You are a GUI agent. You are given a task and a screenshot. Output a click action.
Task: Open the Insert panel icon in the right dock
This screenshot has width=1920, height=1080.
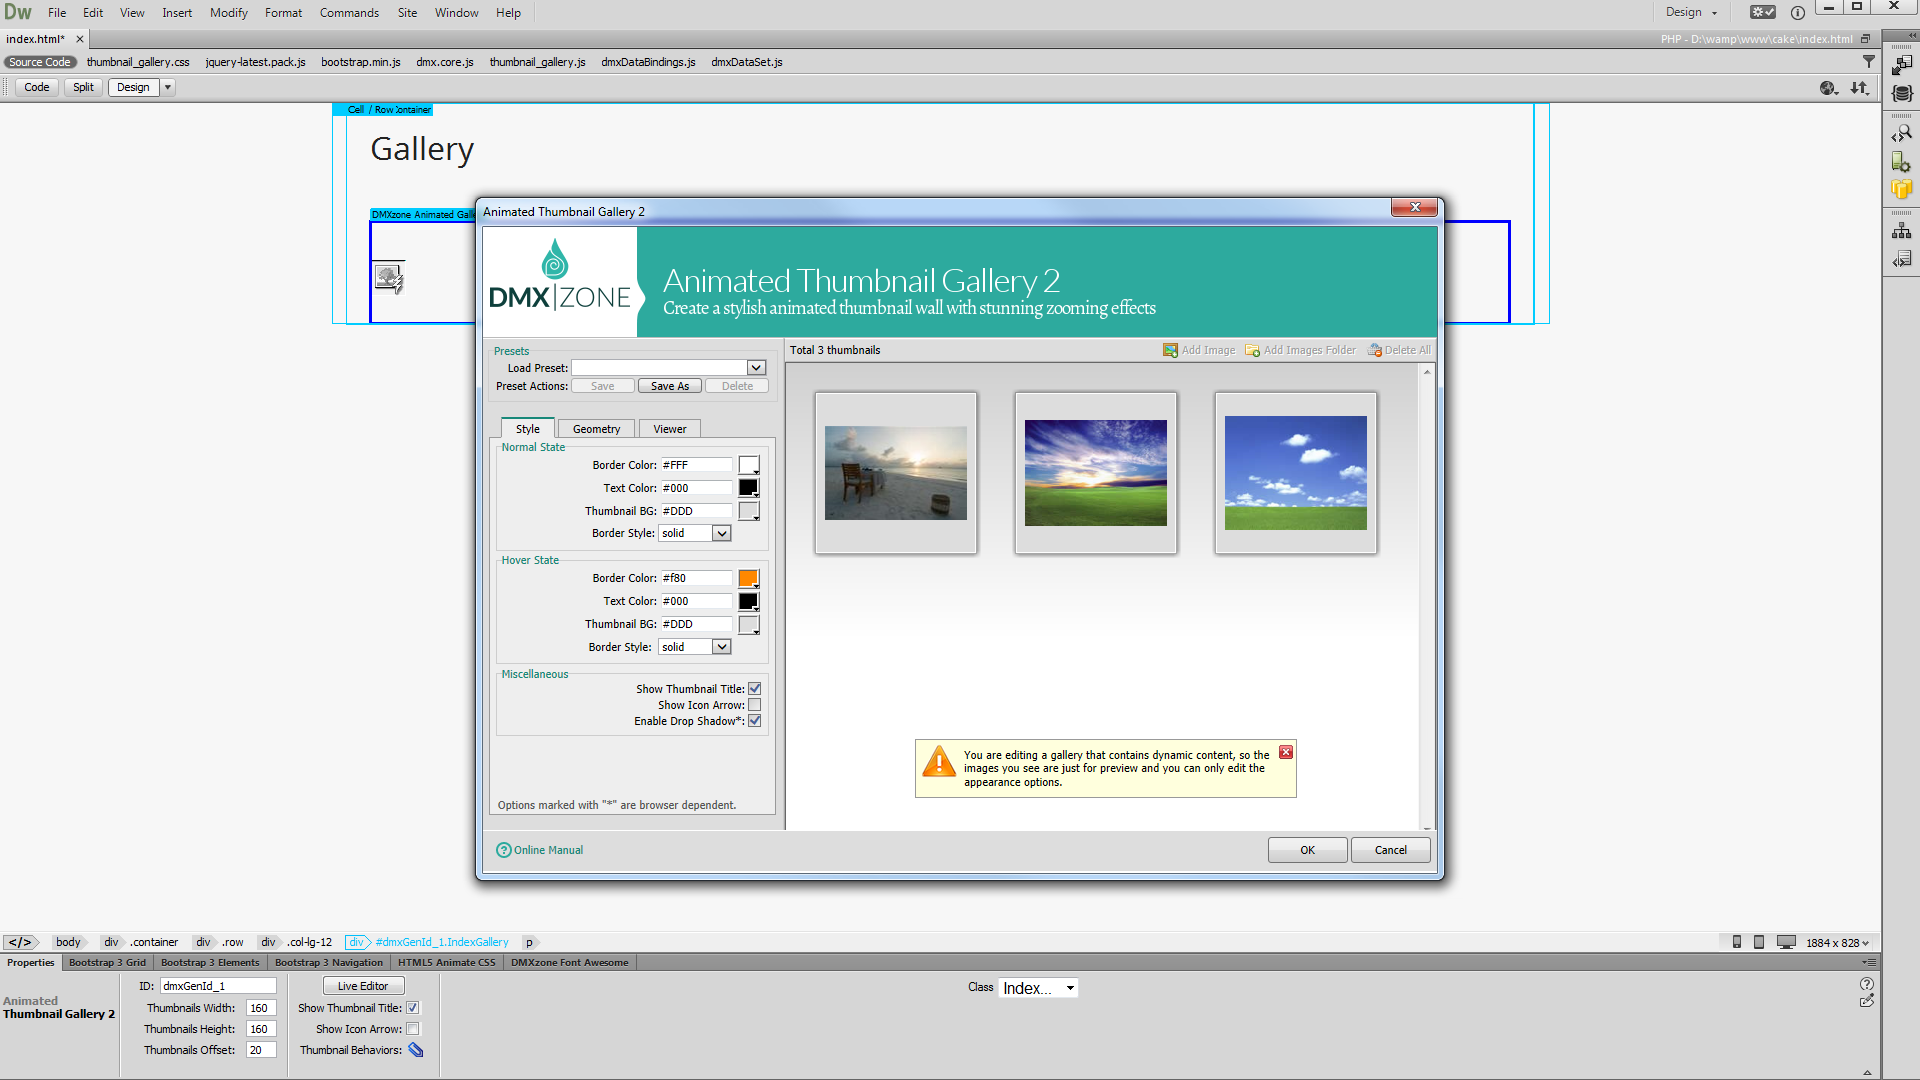(x=1902, y=65)
